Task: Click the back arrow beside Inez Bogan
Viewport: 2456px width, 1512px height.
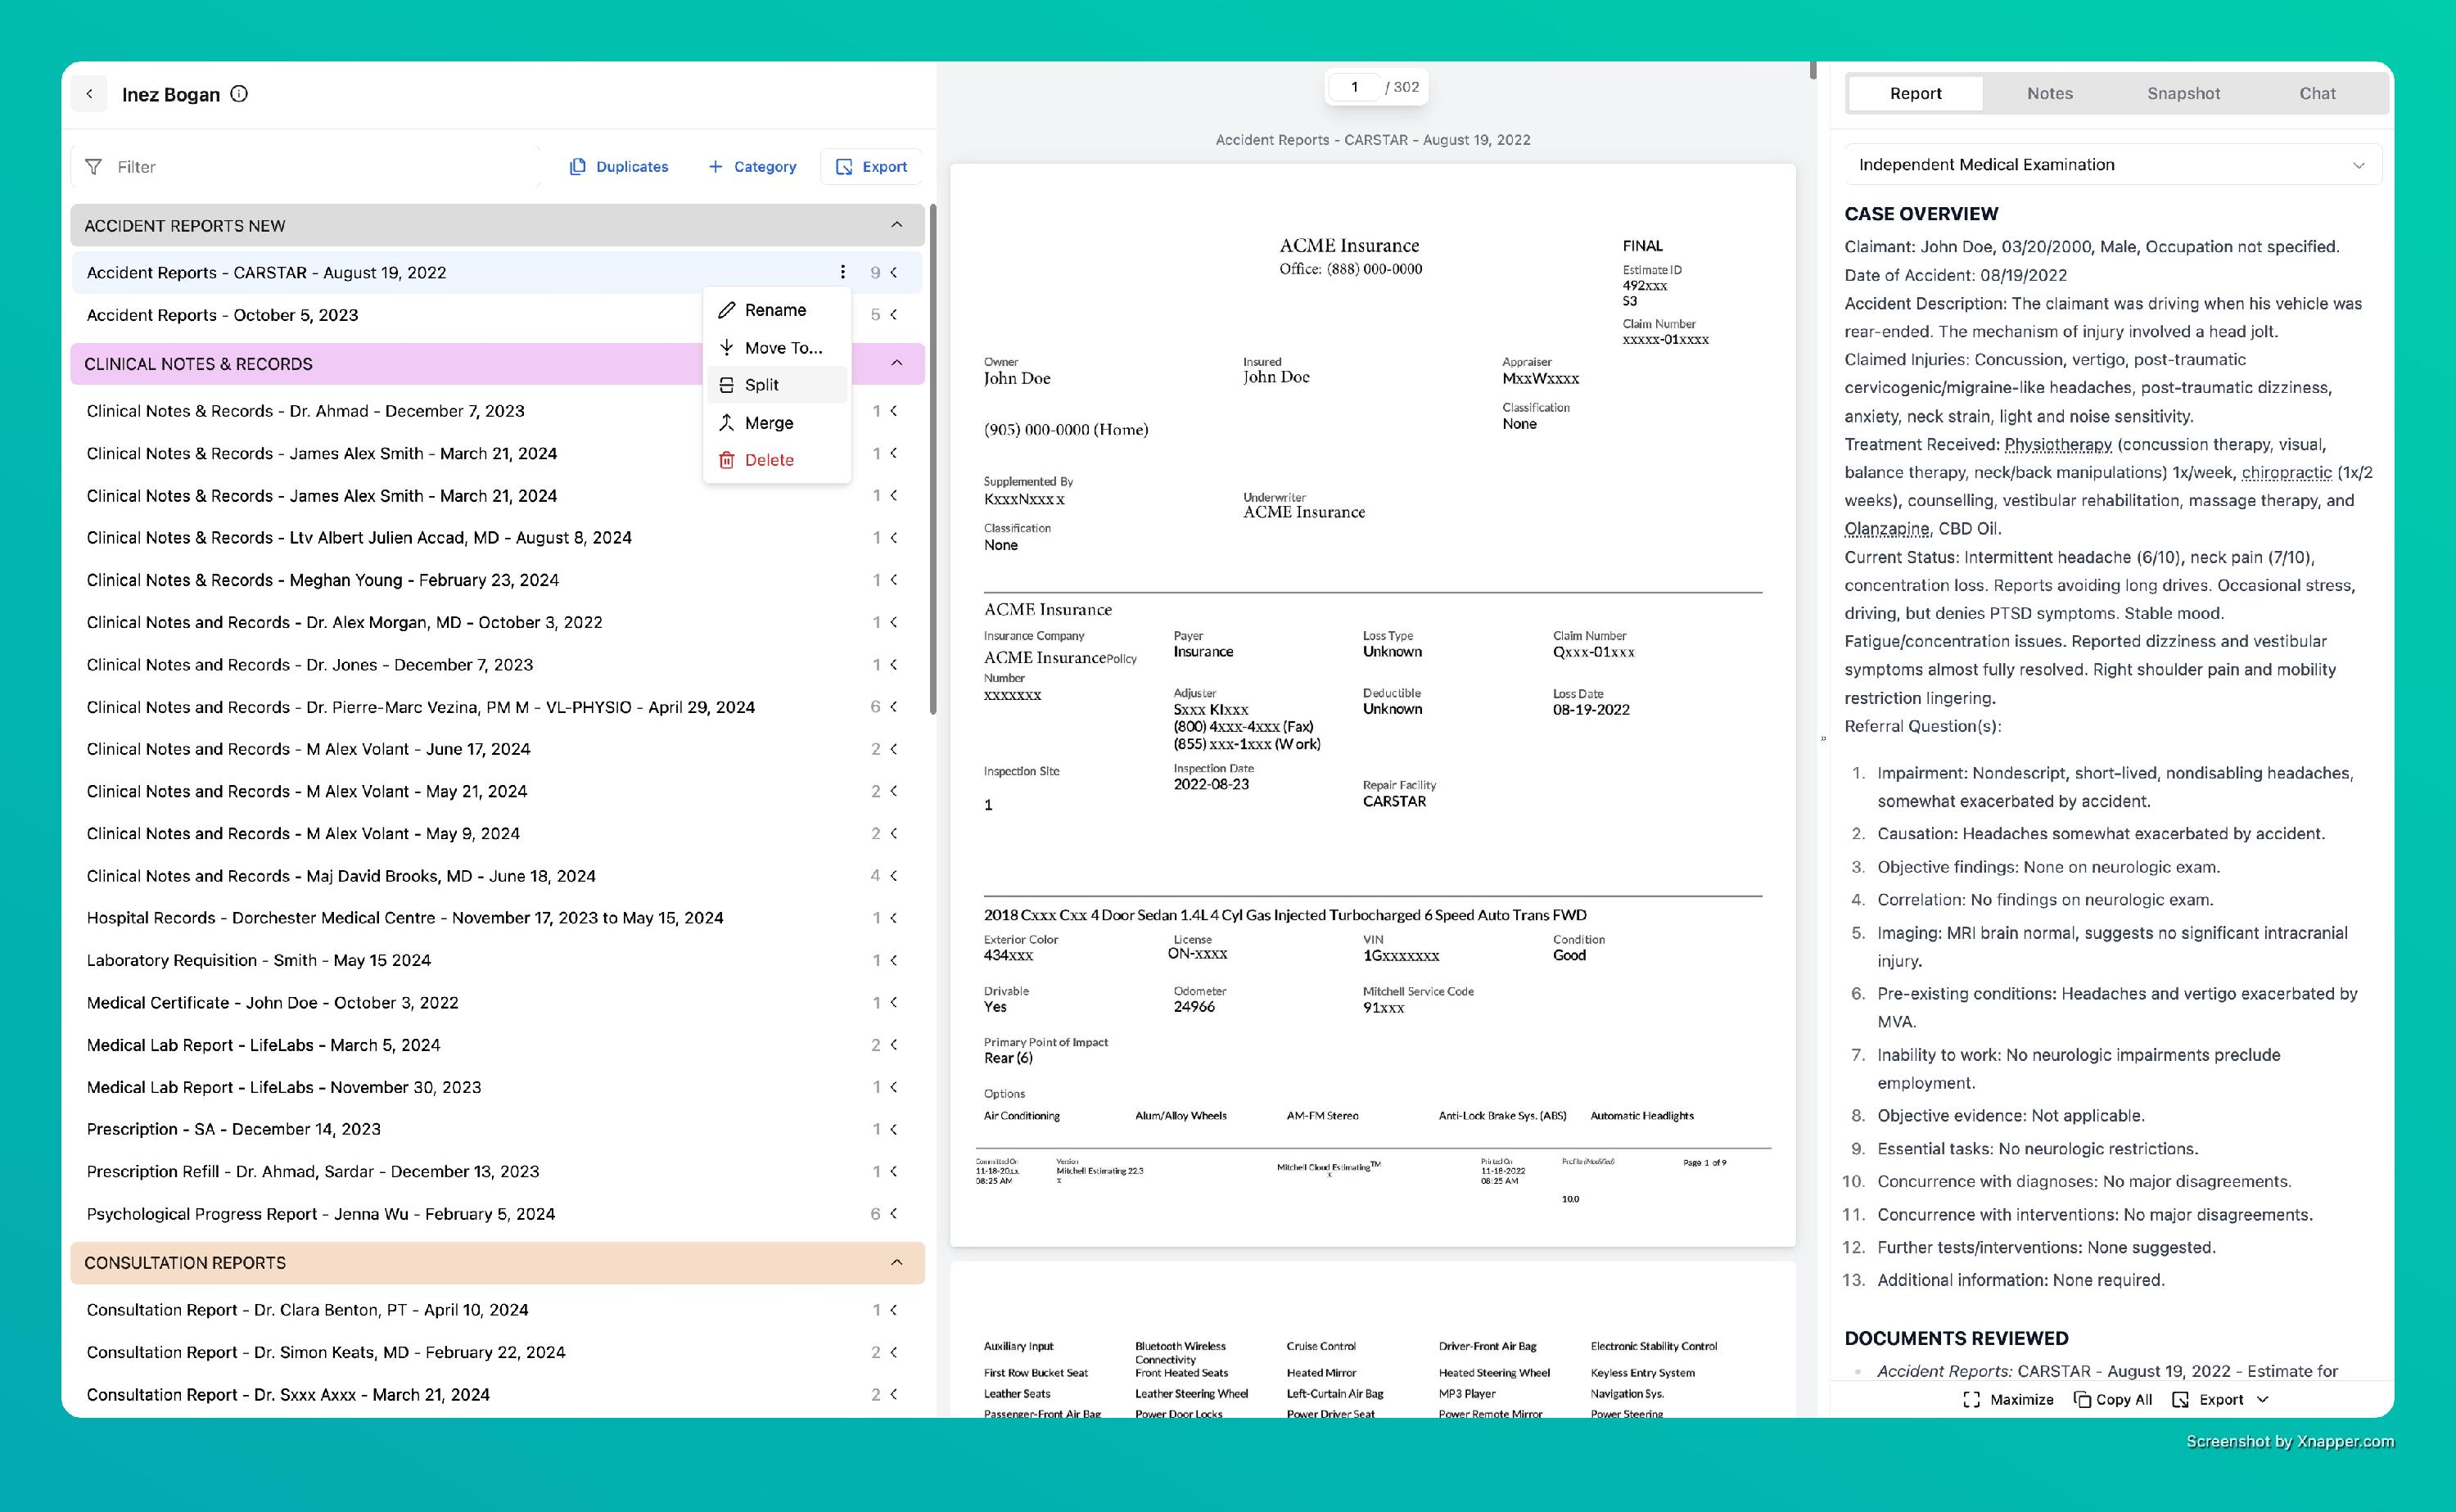Action: [x=90, y=94]
